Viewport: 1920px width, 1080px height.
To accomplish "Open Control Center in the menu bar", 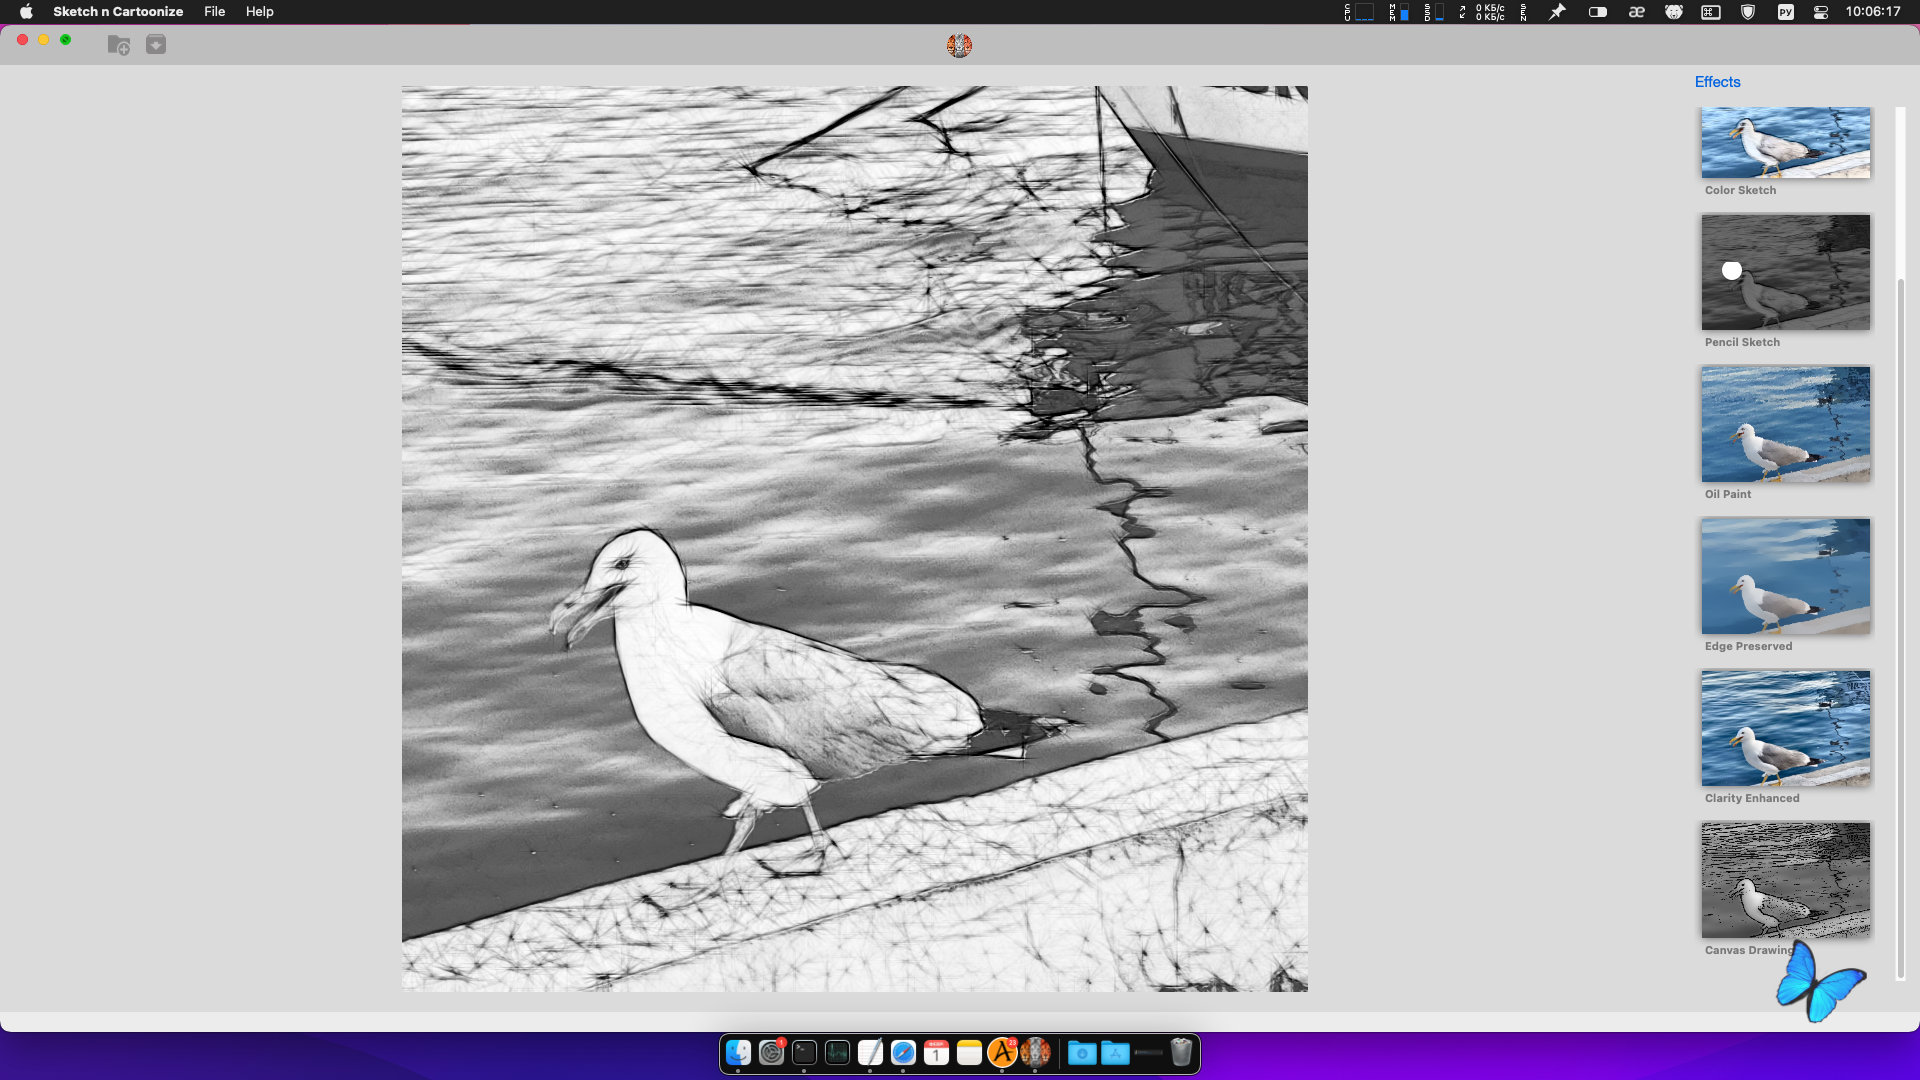I will (x=1821, y=12).
